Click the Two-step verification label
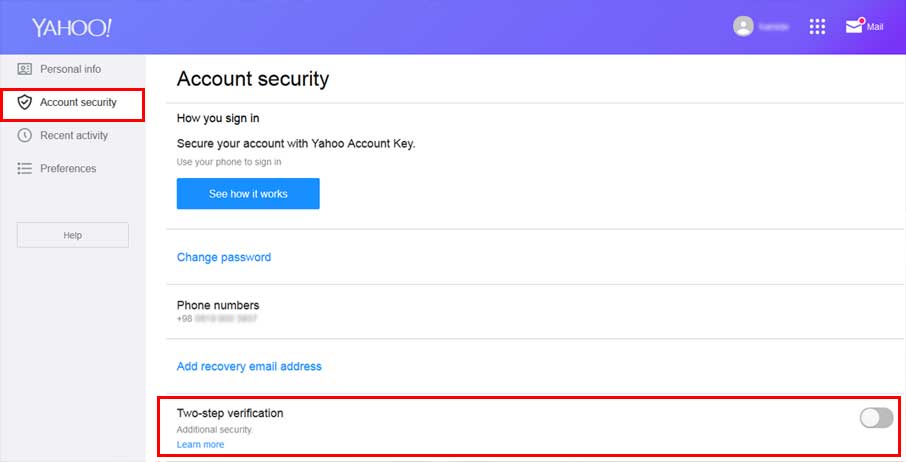Screen dimensions: 906x462 pyautogui.click(x=230, y=413)
